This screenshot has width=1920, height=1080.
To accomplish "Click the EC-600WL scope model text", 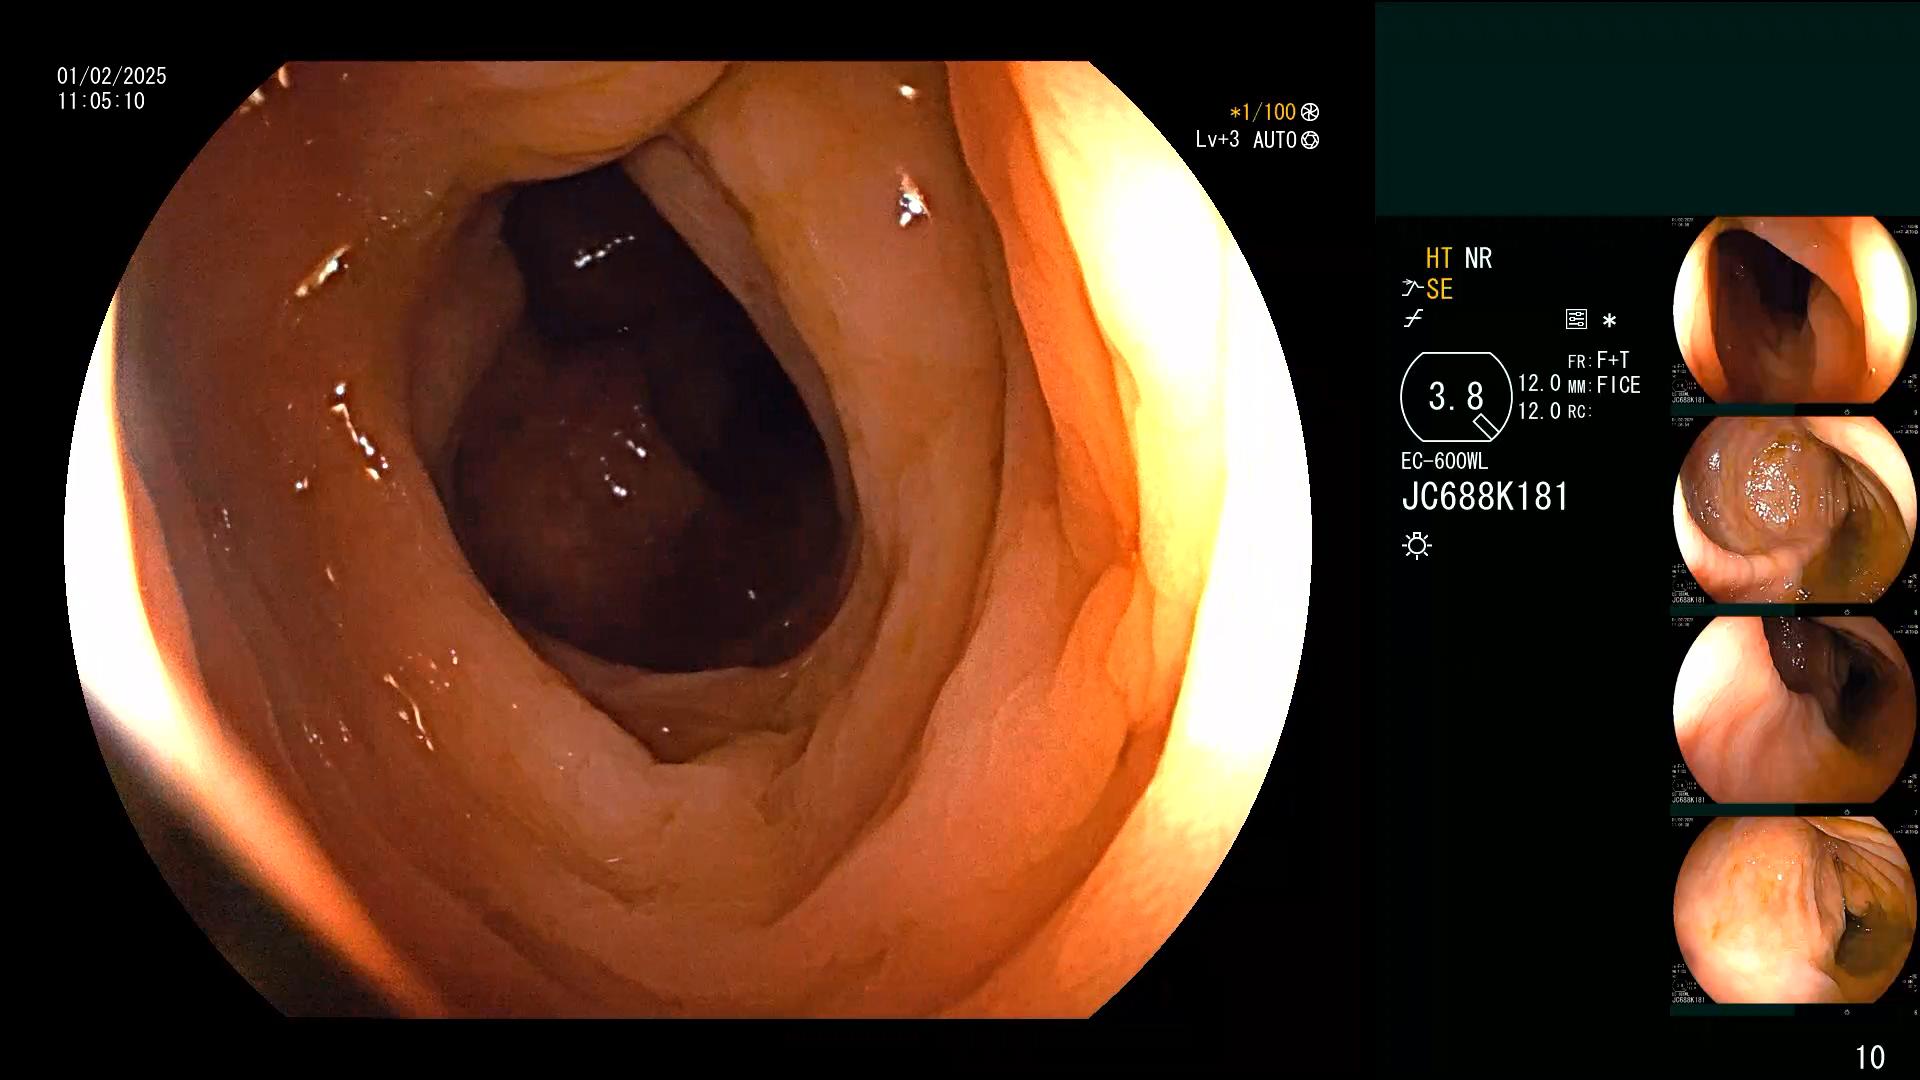I will [x=1444, y=461].
